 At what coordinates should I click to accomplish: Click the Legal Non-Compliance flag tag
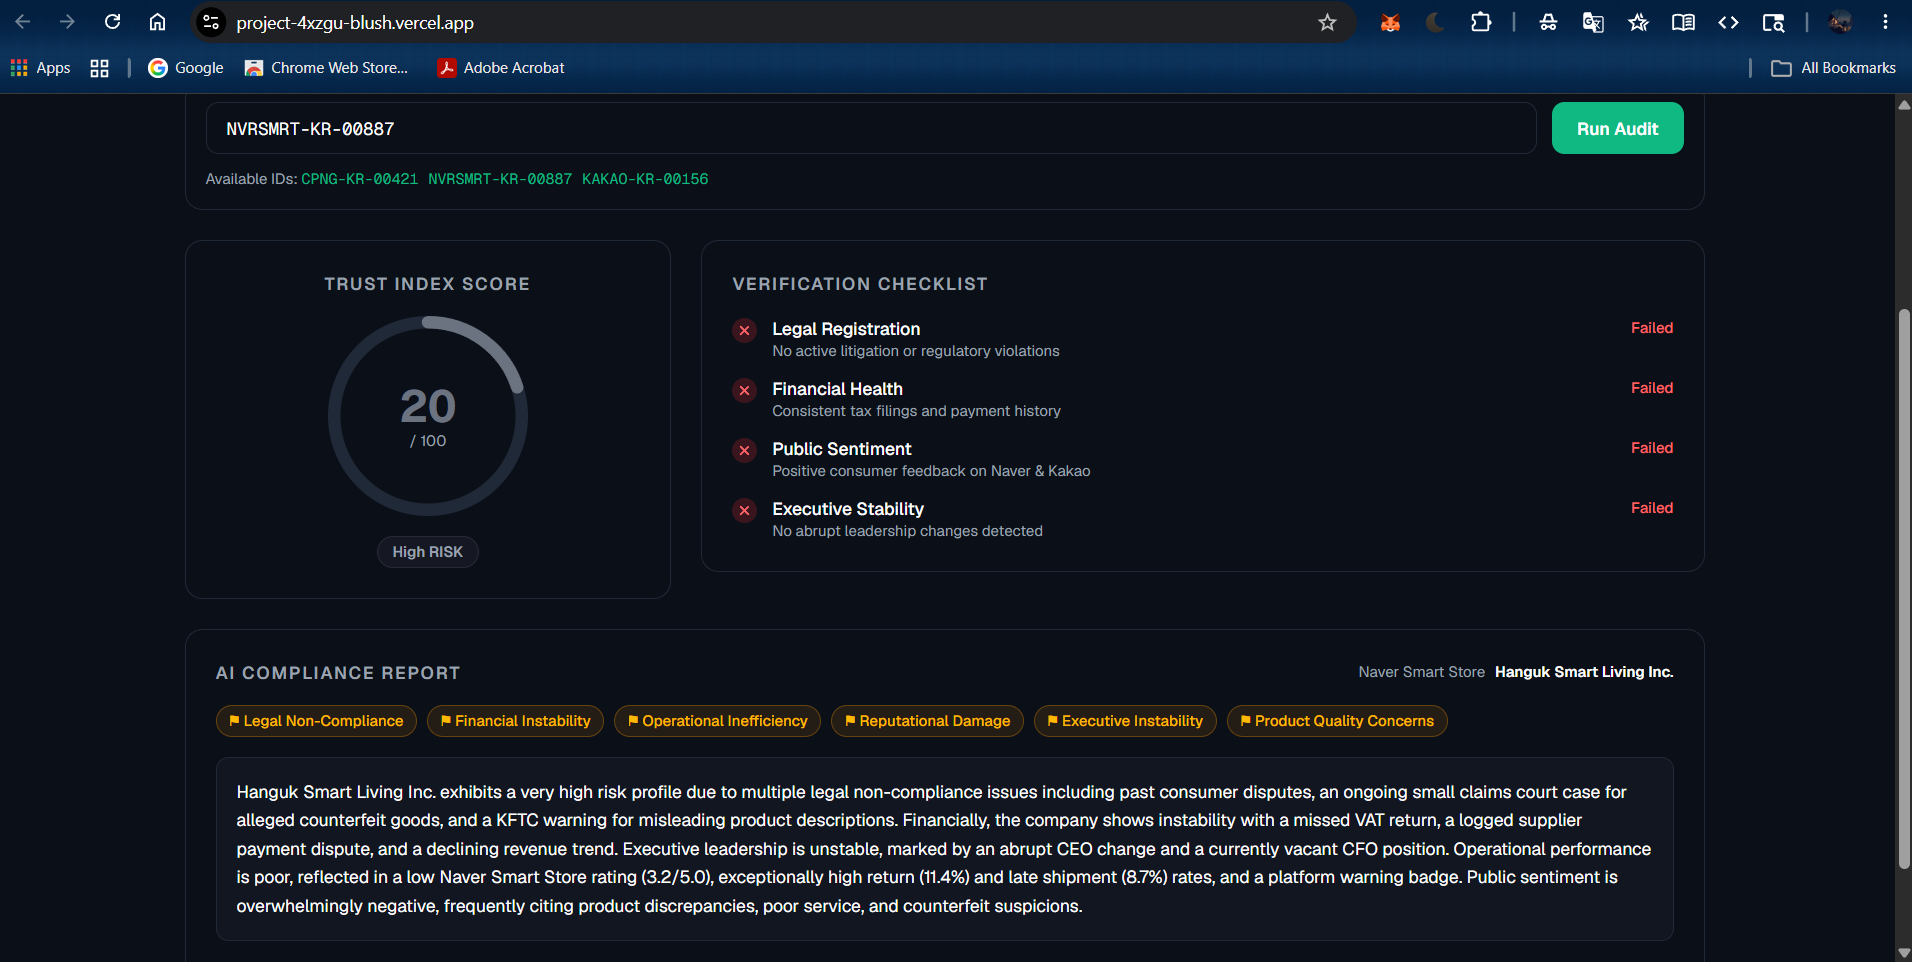(x=316, y=721)
